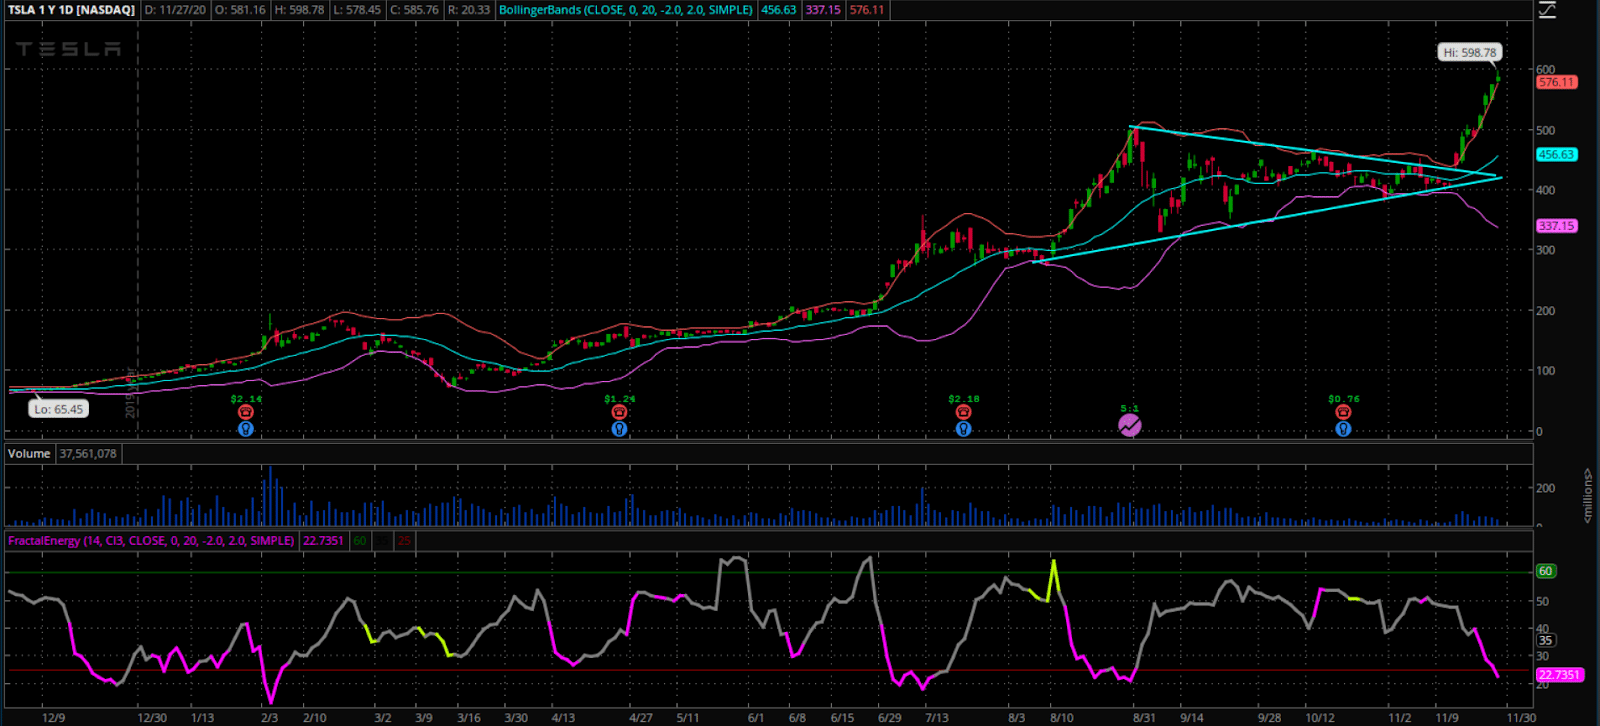Screen dimensions: 1600x726
Task: Click the earnings phone icon labeled $2.14
Action: (x=246, y=412)
